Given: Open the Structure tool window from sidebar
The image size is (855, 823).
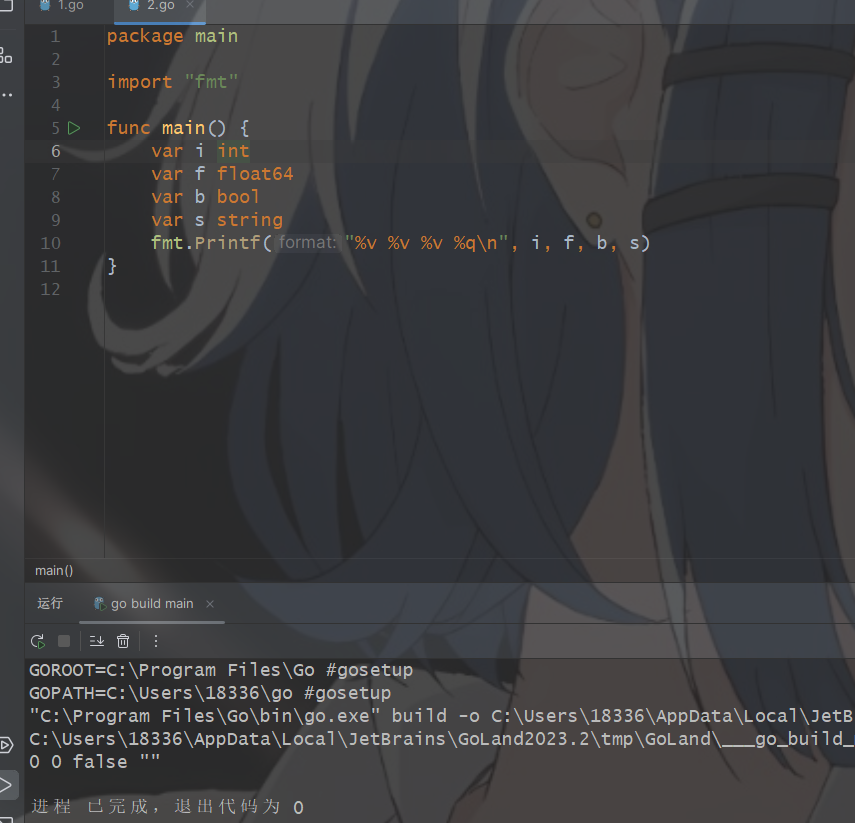Looking at the screenshot, I should pos(6,55).
